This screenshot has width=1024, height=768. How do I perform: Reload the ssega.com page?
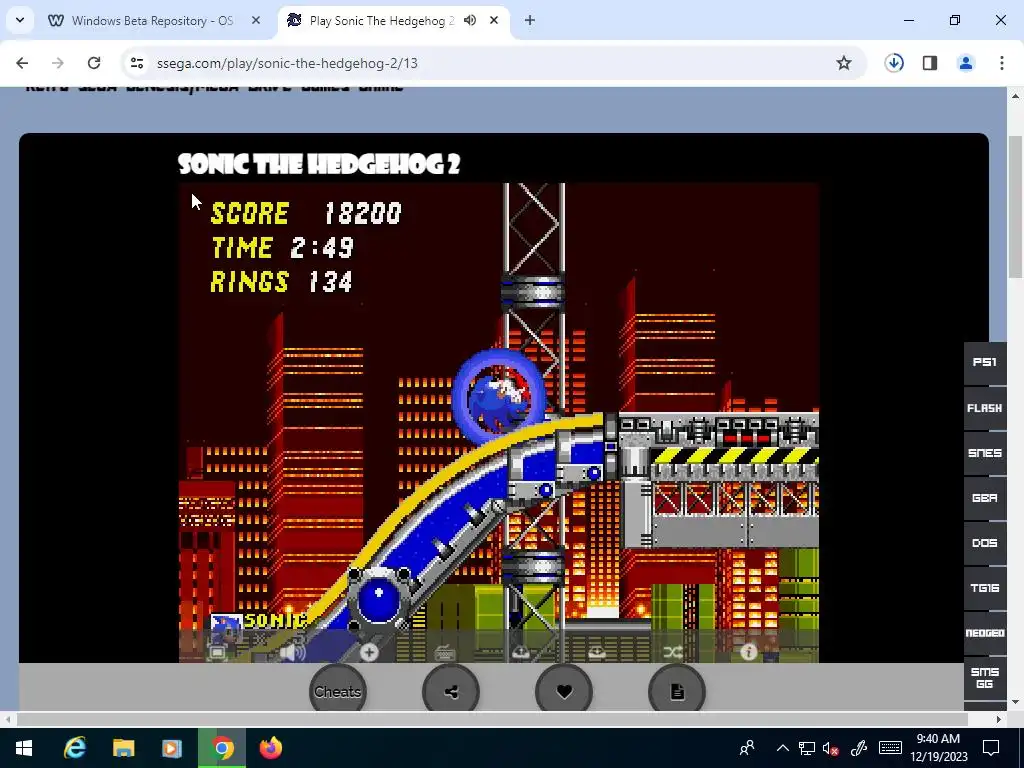tap(94, 63)
